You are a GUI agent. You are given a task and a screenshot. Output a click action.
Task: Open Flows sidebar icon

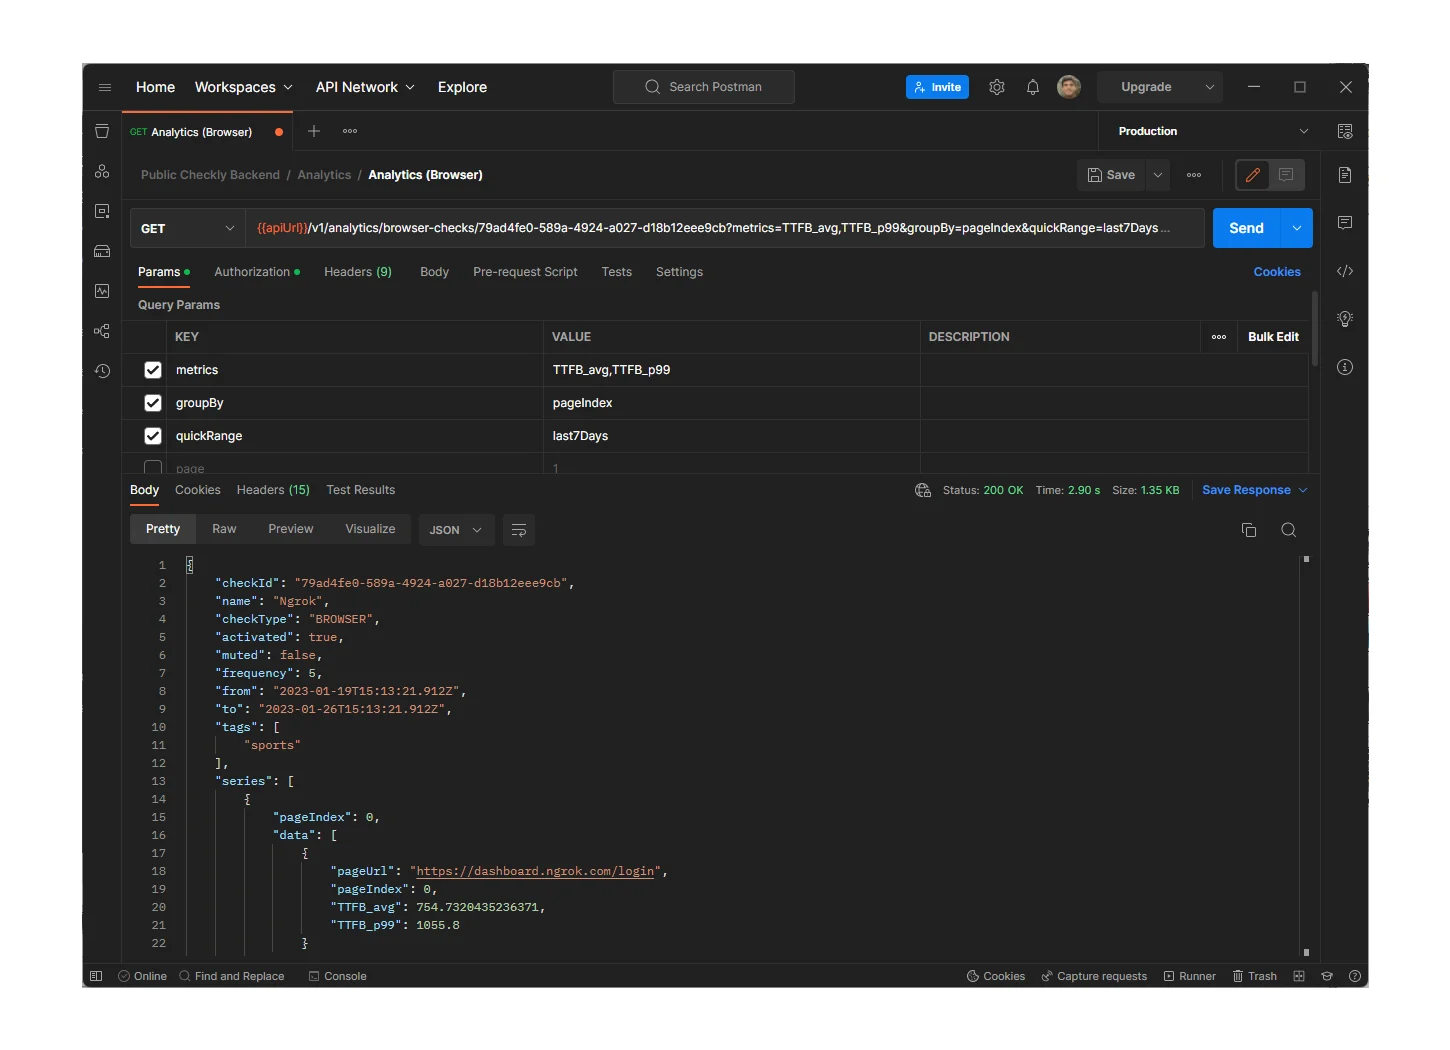102,331
